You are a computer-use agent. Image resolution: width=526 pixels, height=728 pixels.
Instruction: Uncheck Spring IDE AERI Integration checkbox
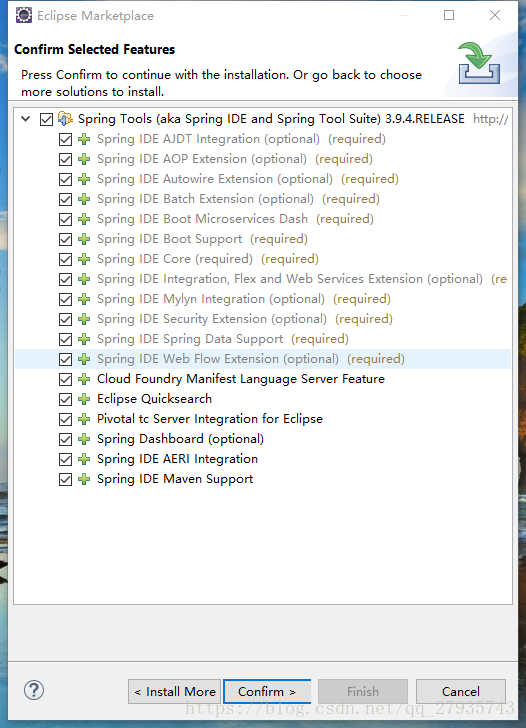pyautogui.click(x=65, y=459)
